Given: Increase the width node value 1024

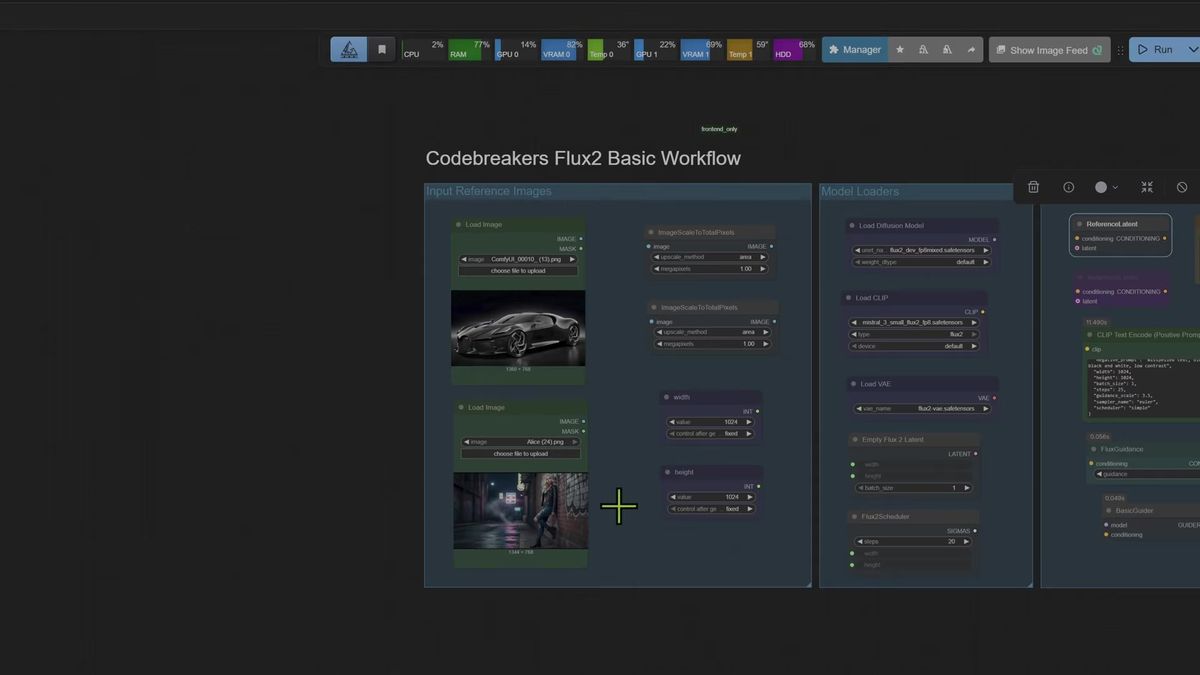Looking at the screenshot, I should pyautogui.click(x=751, y=422).
